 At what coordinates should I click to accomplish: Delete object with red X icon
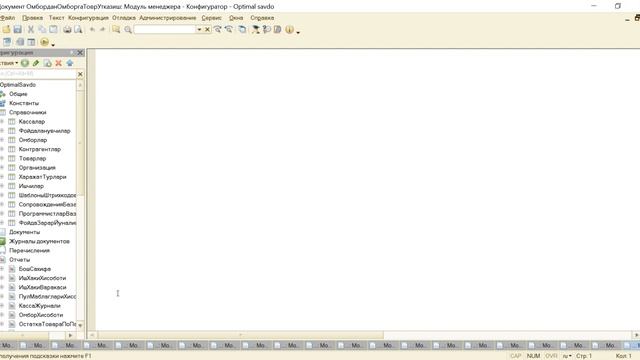click(58, 63)
